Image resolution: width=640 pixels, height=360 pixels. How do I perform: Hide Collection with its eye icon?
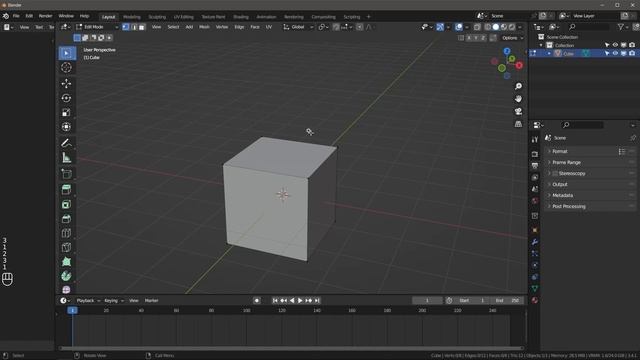[x=615, y=45]
